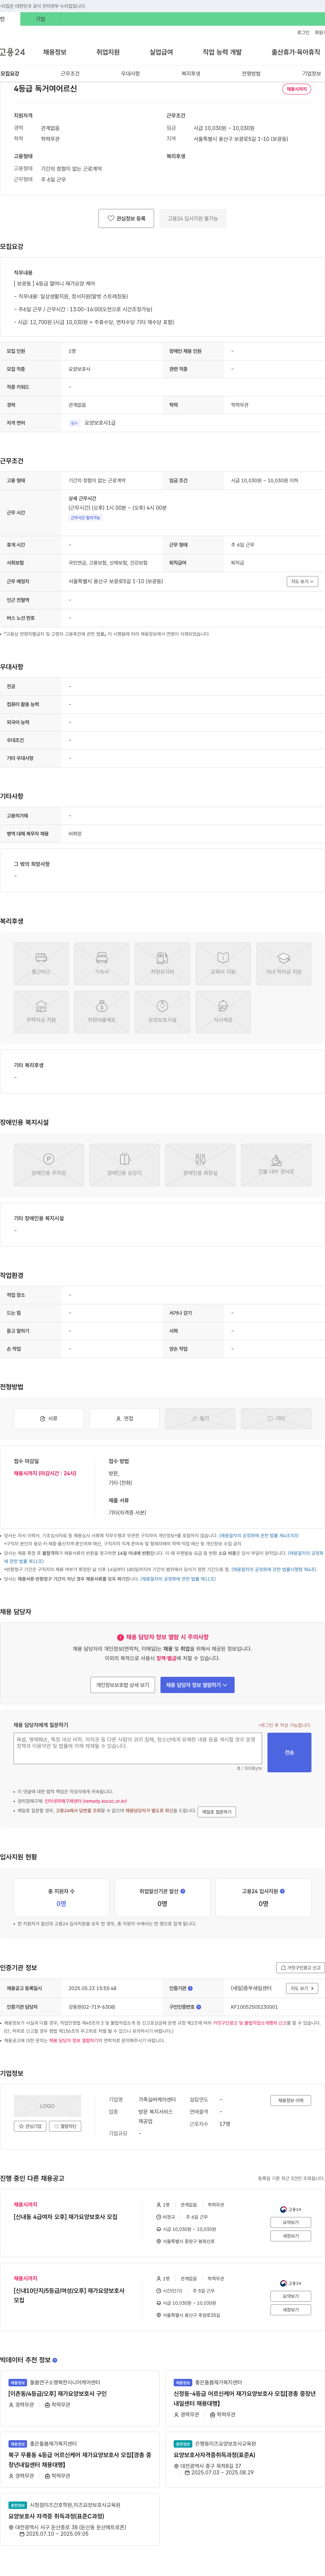Click the 채용정보 더보기 button
Viewport: 325px width, 2576px height.
click(x=291, y=2100)
